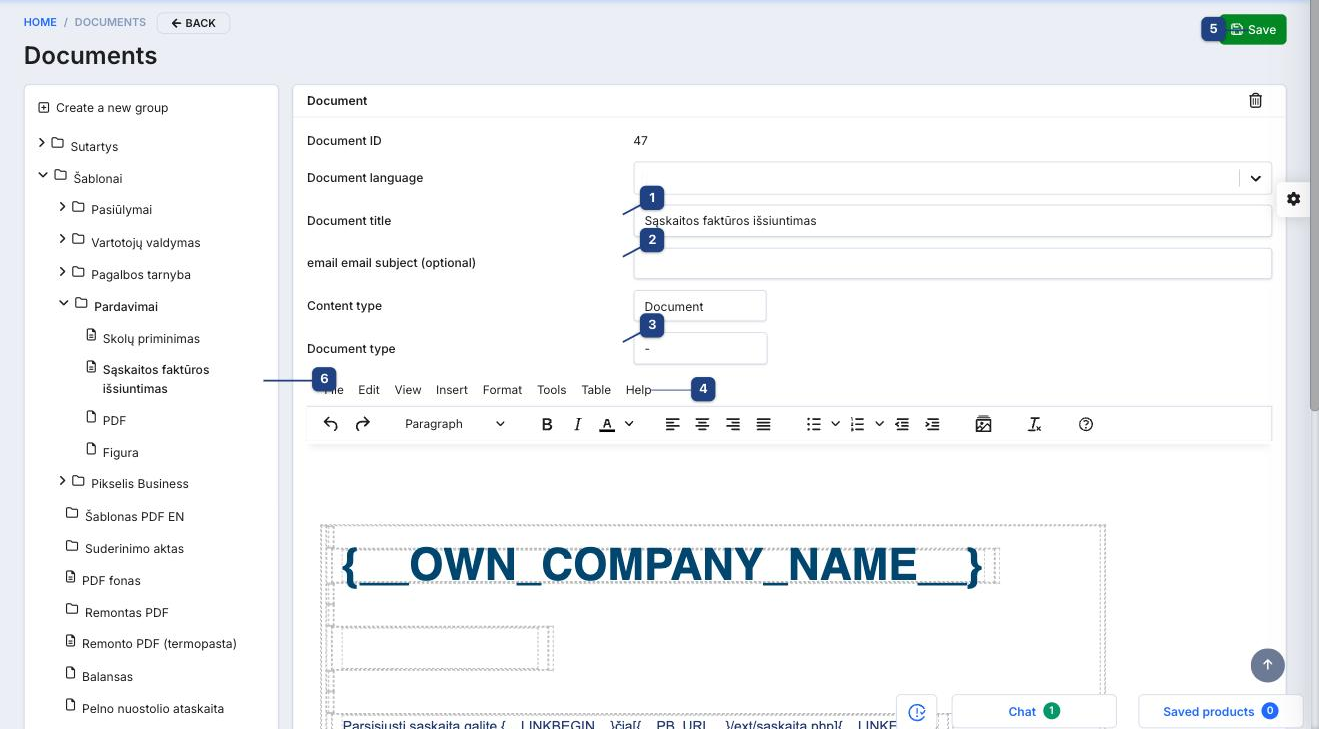This screenshot has height=729, width=1319.
Task: Expand the Pasiūlymai folder
Action: point(63,208)
